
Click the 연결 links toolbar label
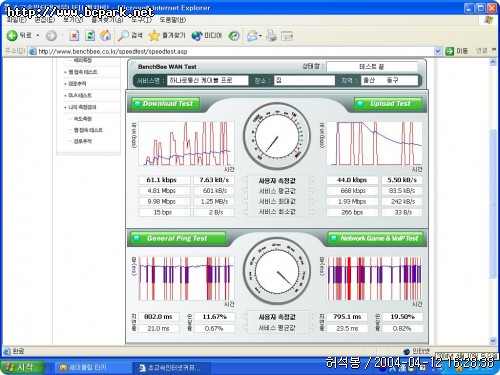click(481, 51)
